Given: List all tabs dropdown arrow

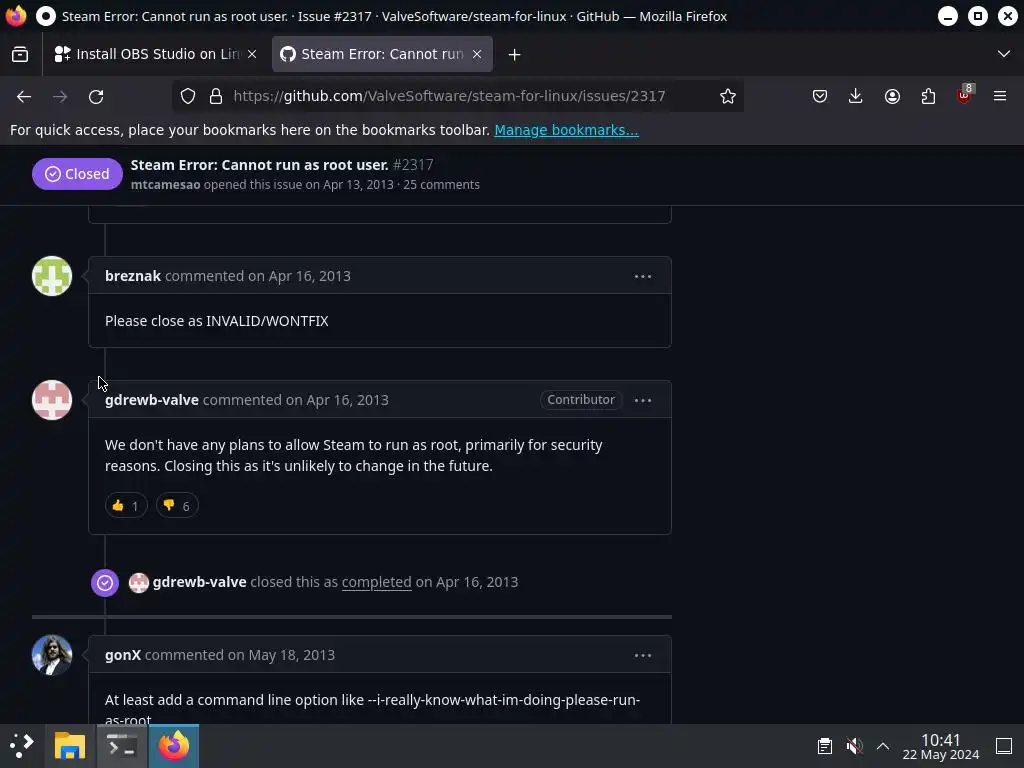Looking at the screenshot, I should (1004, 54).
